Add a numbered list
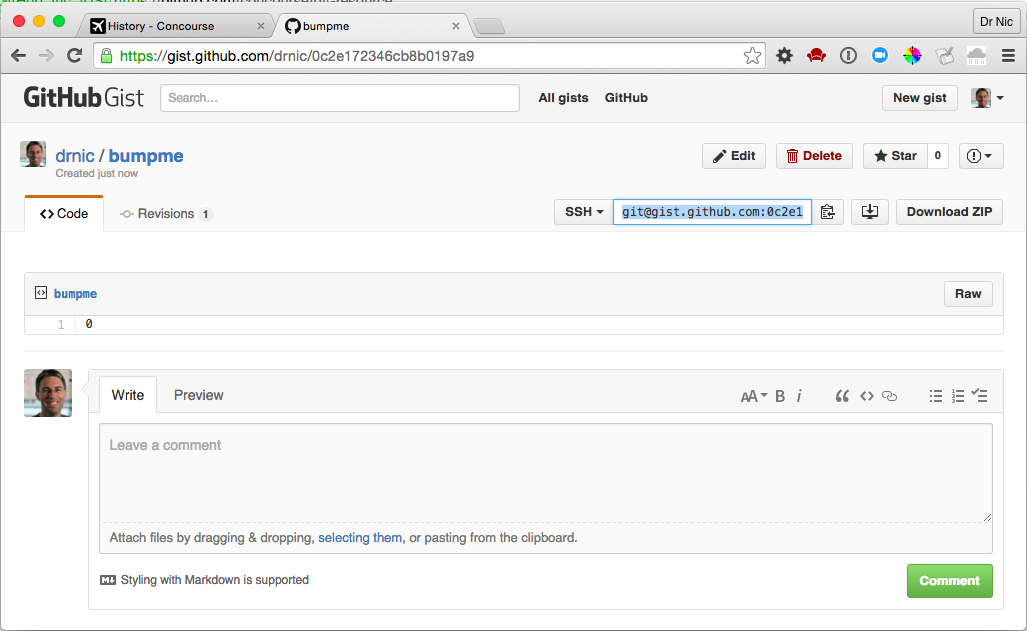 coord(958,396)
